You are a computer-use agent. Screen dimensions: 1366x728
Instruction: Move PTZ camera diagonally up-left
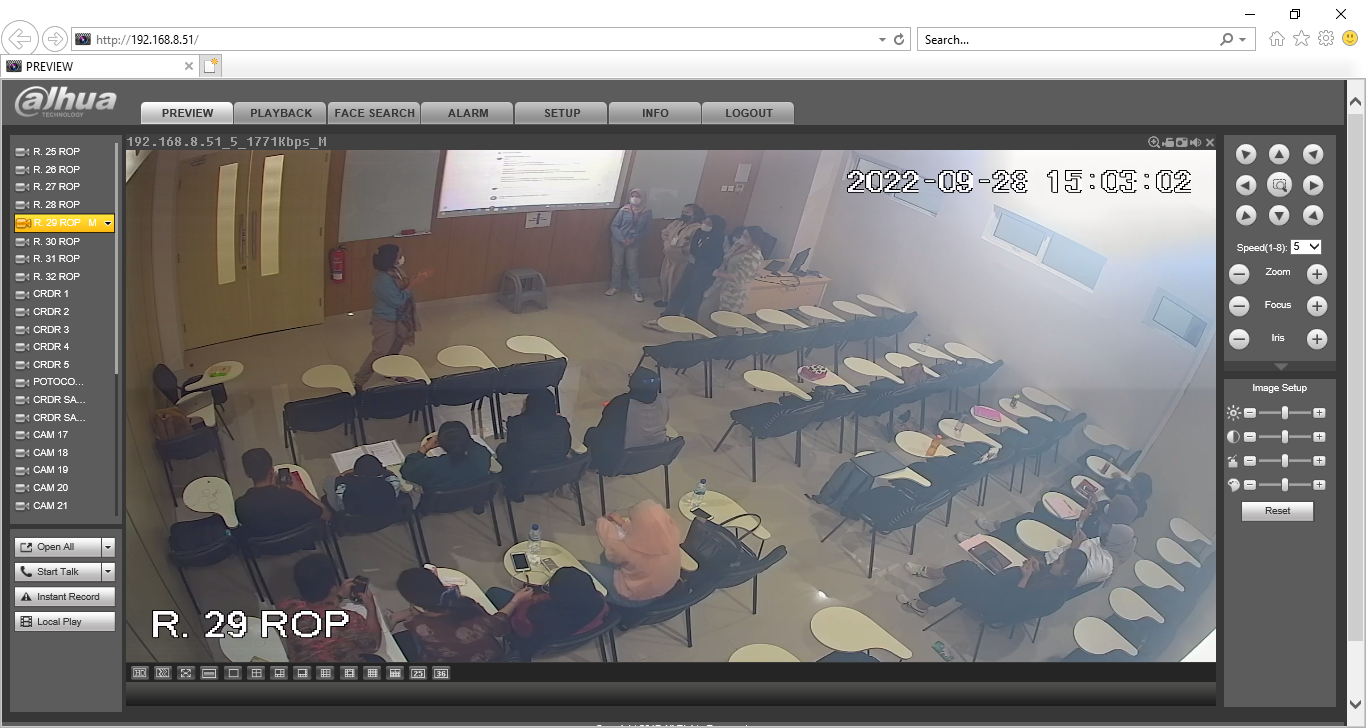pyautogui.click(x=1245, y=154)
